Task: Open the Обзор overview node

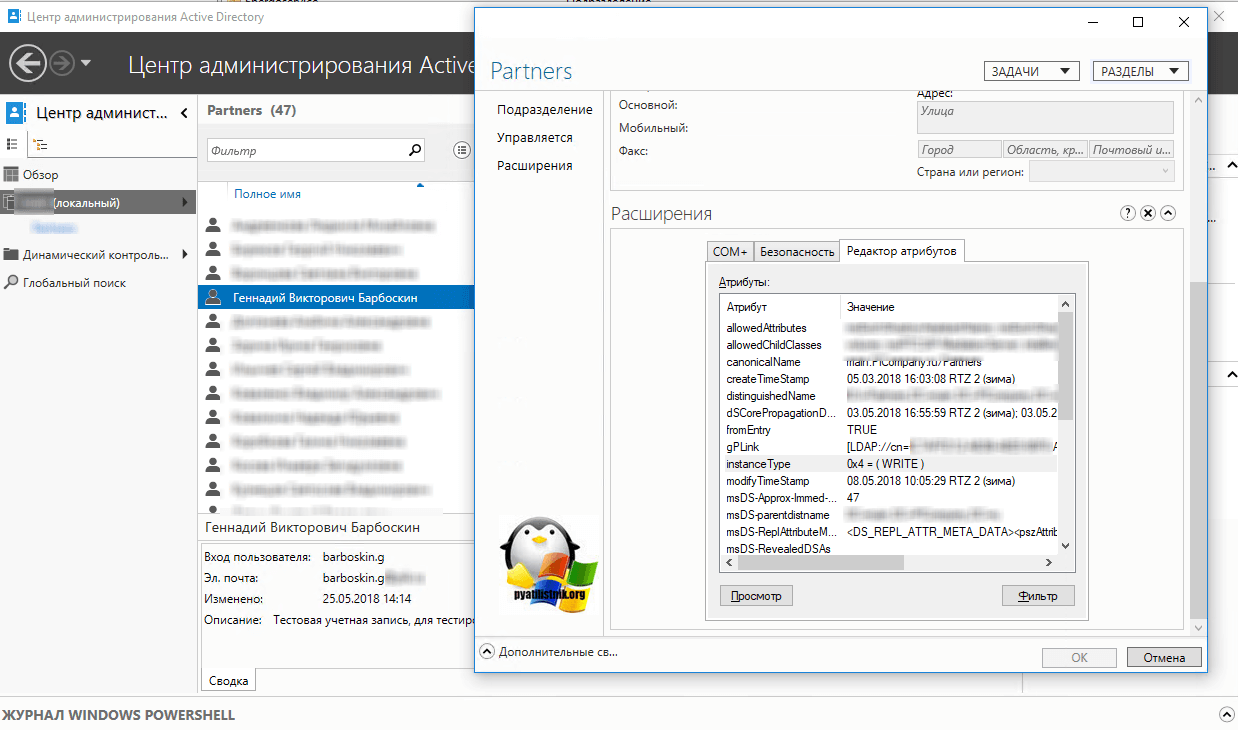Action: (40, 175)
